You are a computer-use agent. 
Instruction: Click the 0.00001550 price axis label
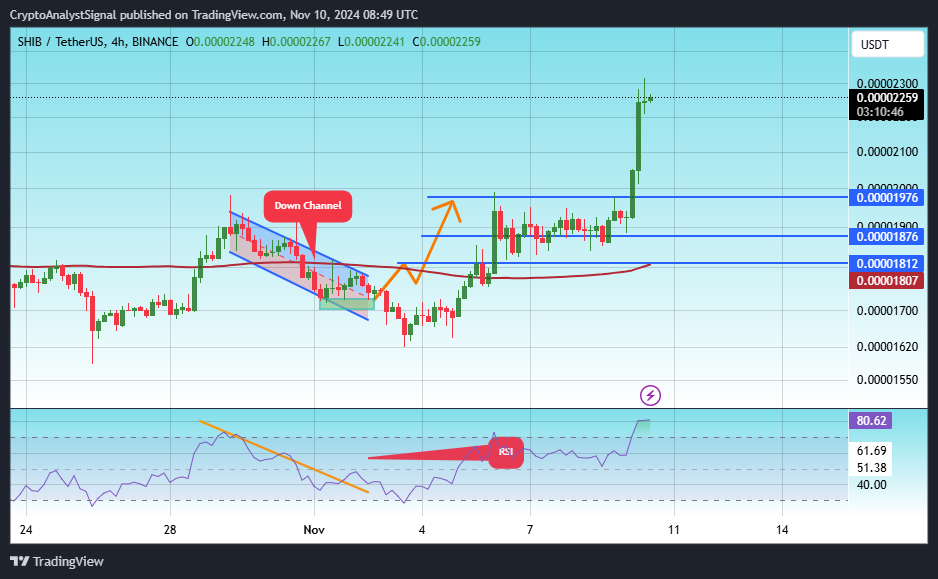[x=887, y=380]
